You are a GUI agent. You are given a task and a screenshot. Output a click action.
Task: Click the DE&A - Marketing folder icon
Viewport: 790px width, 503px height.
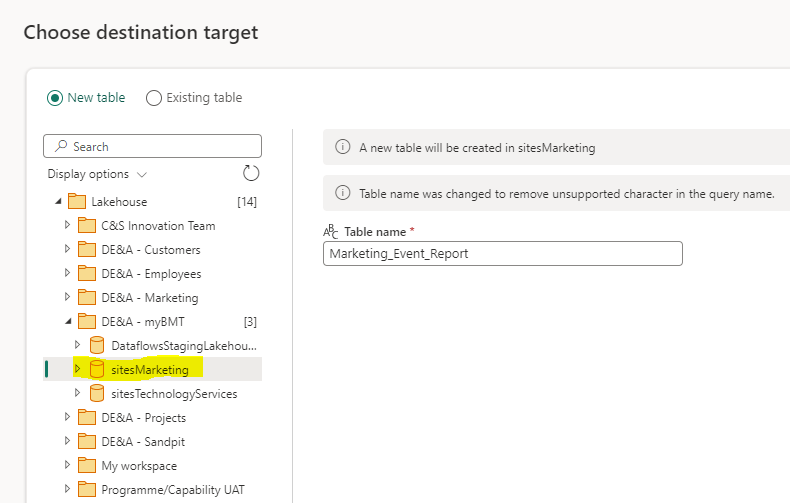[87, 297]
